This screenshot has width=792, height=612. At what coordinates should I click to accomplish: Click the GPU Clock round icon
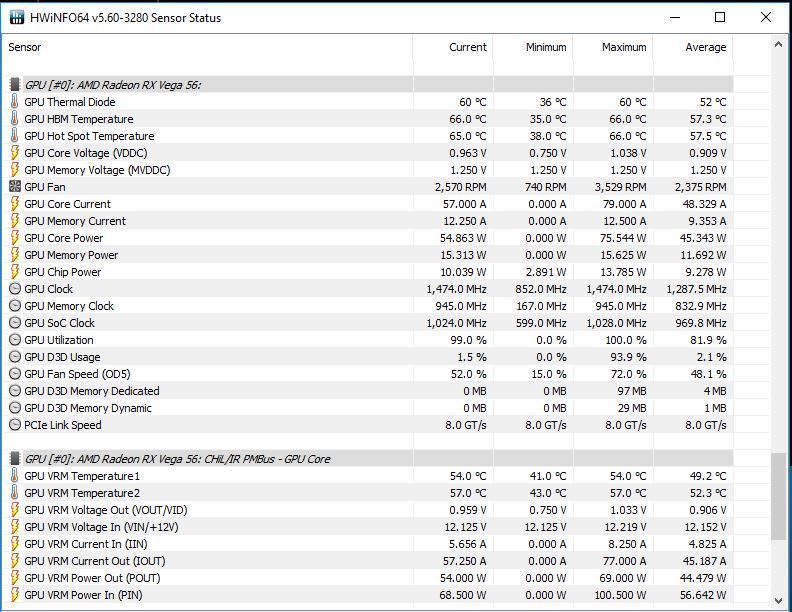[15, 289]
